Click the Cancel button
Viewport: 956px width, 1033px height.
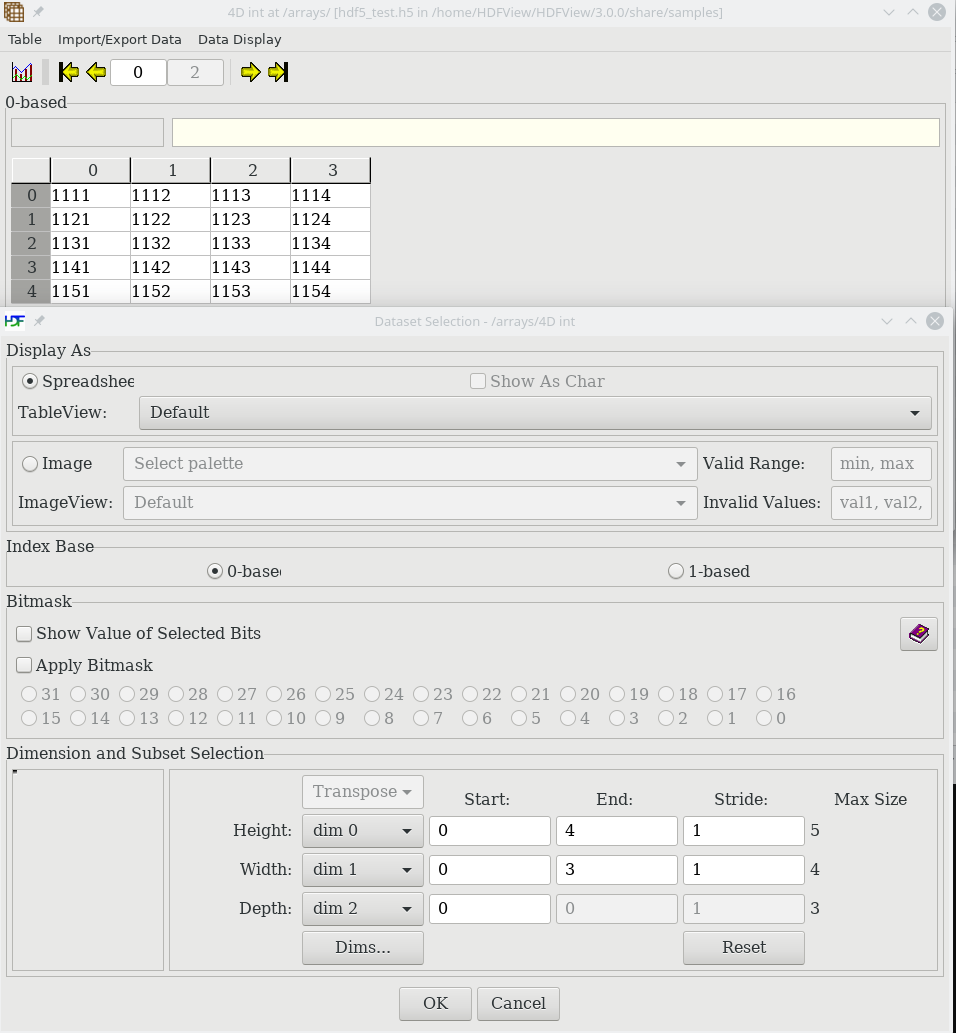coord(519,1003)
